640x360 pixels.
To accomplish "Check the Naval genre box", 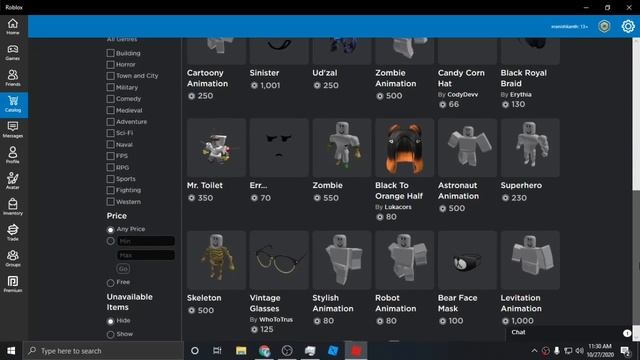I will 110,144.
